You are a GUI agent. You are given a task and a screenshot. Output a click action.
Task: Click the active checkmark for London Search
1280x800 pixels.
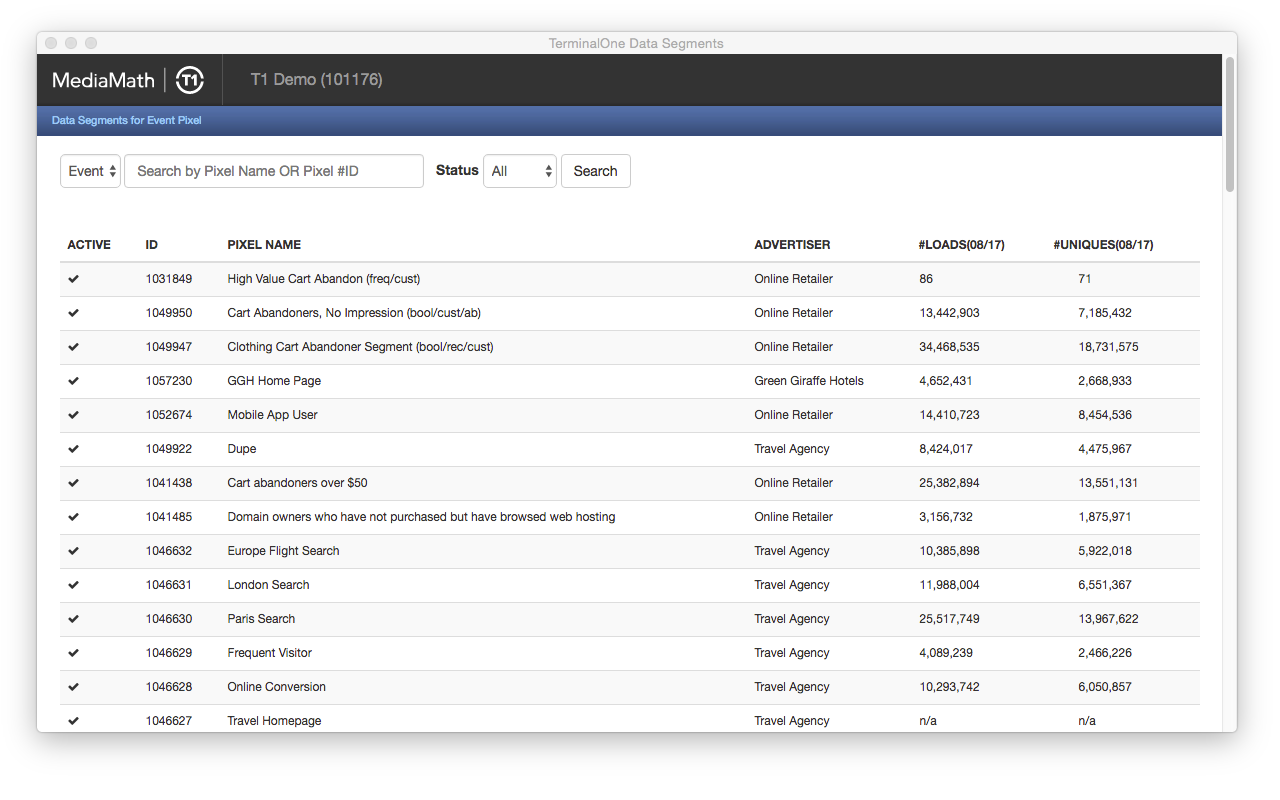pyautogui.click(x=73, y=584)
